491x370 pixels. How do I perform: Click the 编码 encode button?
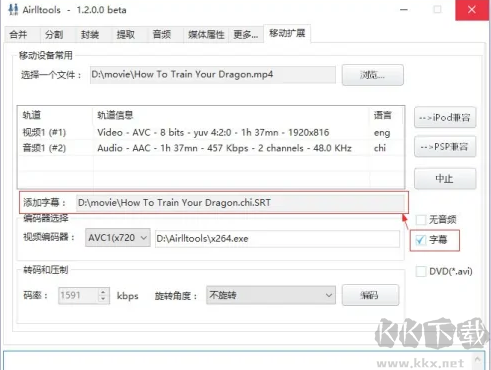(x=370, y=295)
